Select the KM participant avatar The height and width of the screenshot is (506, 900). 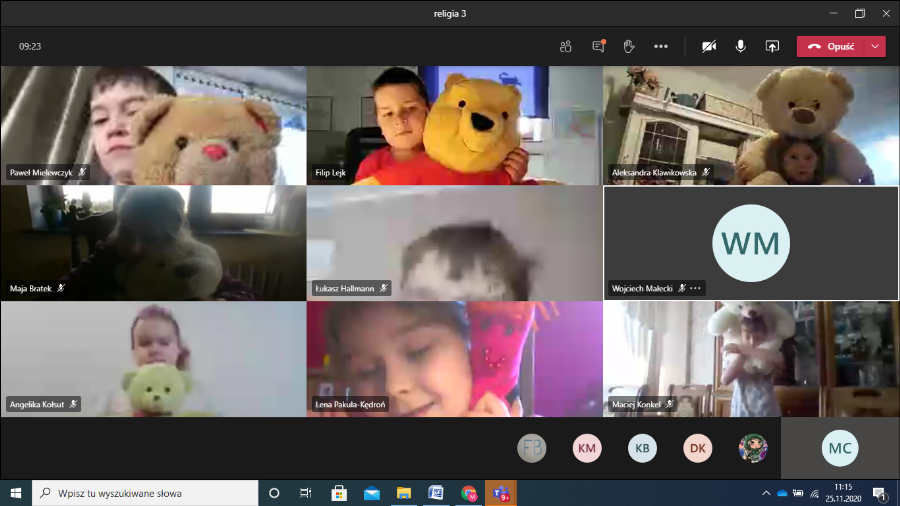click(587, 448)
